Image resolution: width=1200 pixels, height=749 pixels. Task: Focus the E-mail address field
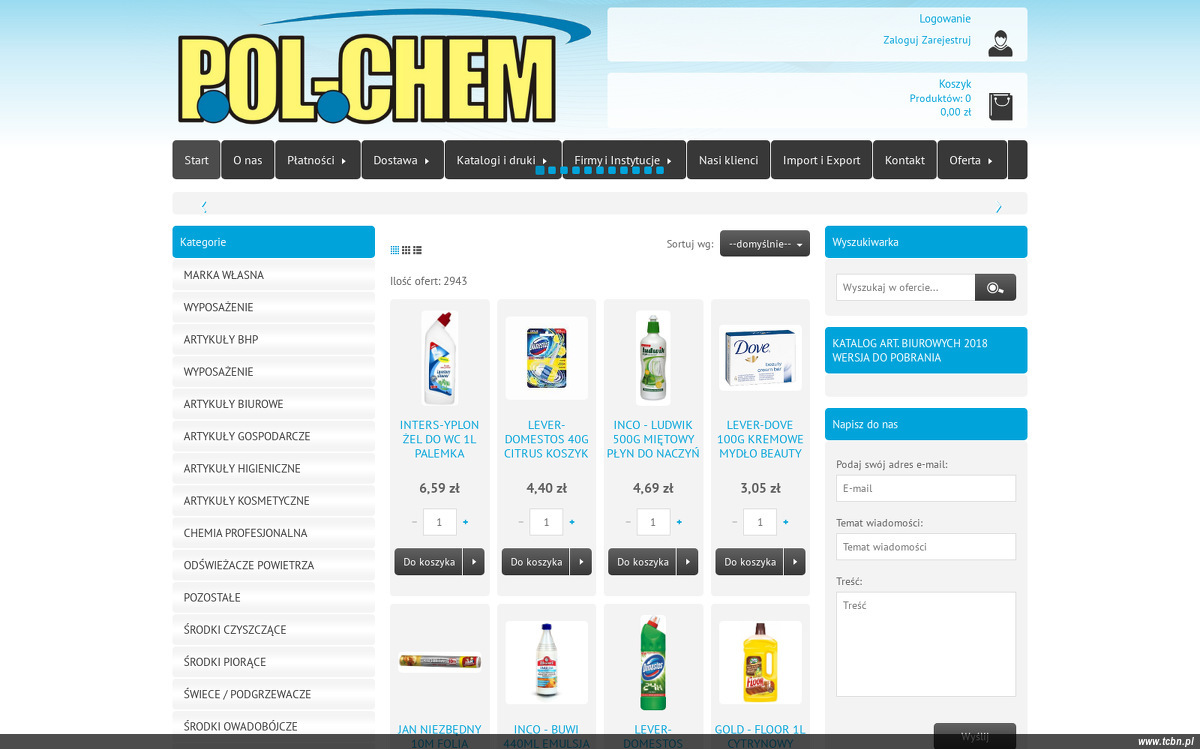click(x=926, y=488)
